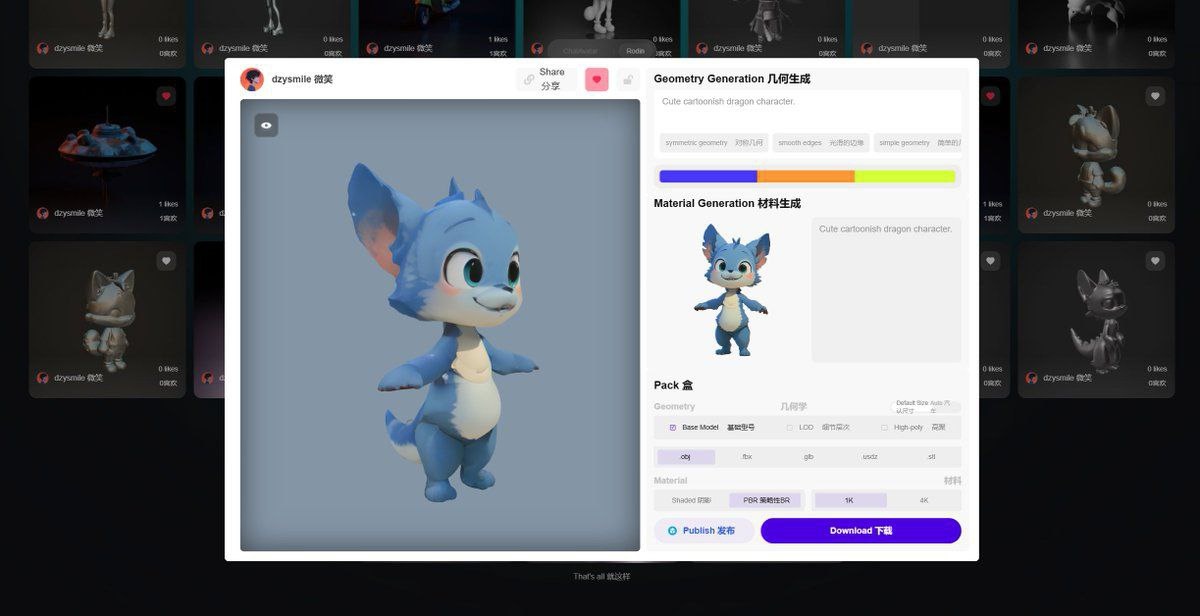Click the Geometry Generation prompt text field
This screenshot has height=616, width=1200.
click(808, 110)
